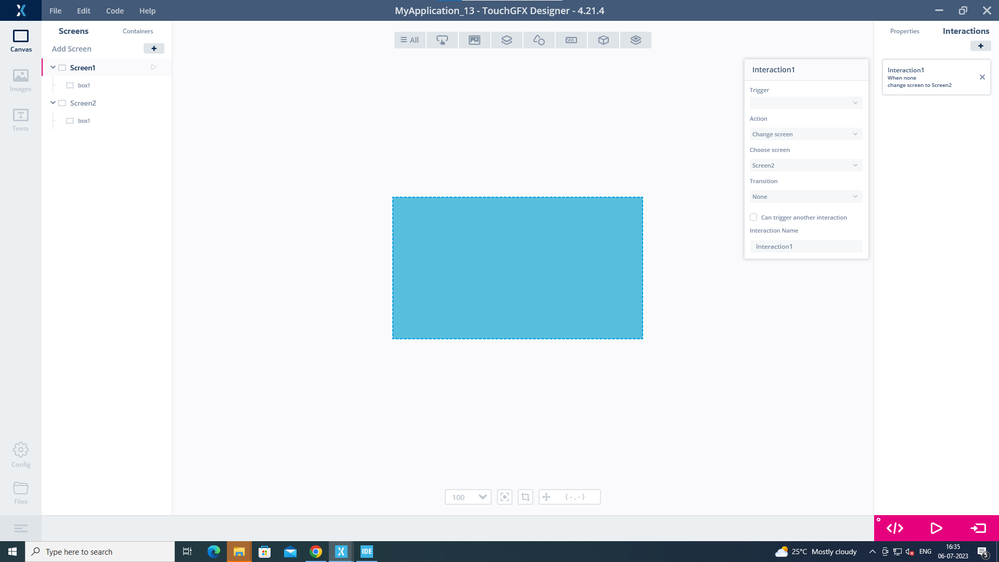Screen dimensions: 999x562
Task: Open Google Chrome from the taskbar
Action: 315,552
